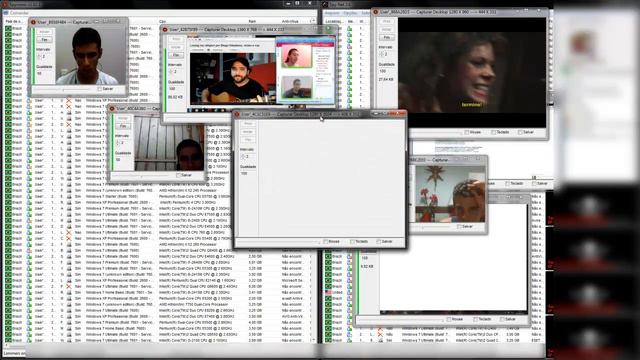Enable Teclado checkbox in blank front capture window
Screen dimensions: 640x360
[352, 242]
